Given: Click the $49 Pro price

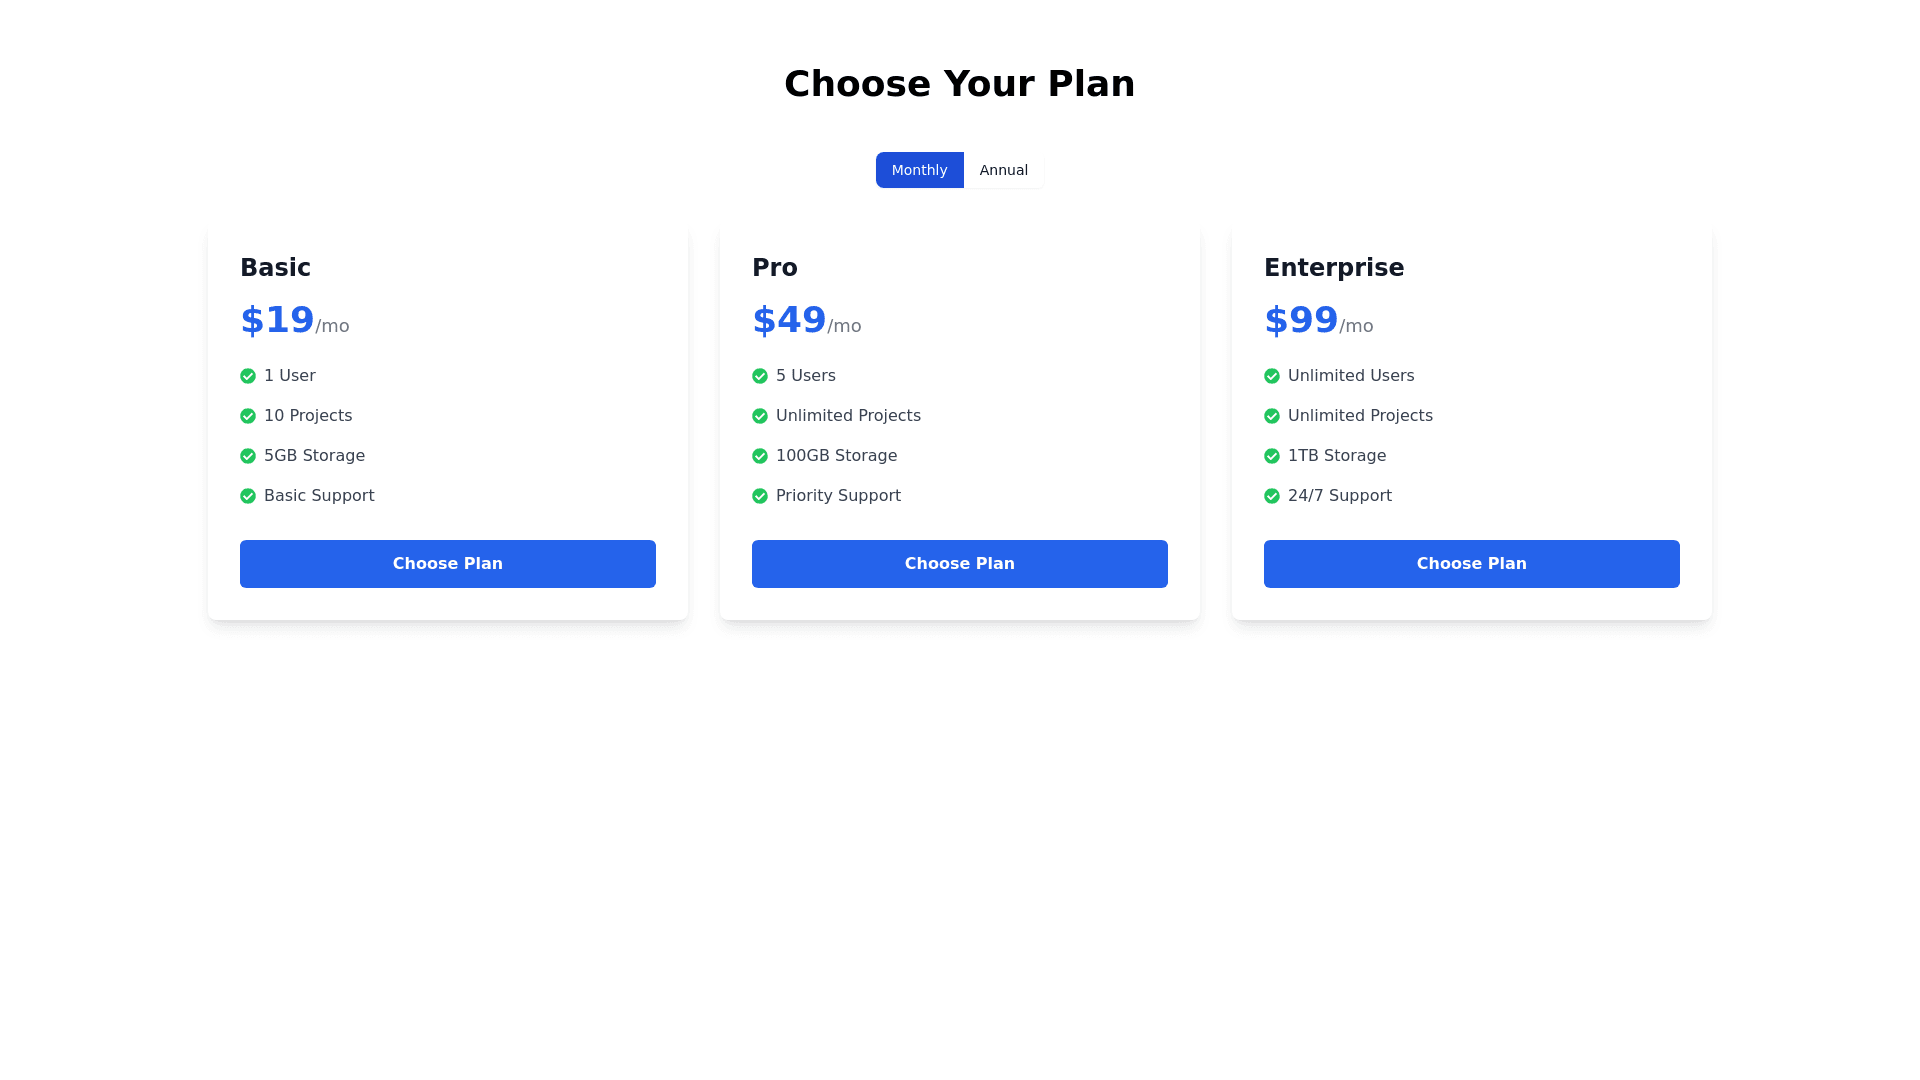Looking at the screenshot, I should pyautogui.click(x=789, y=320).
